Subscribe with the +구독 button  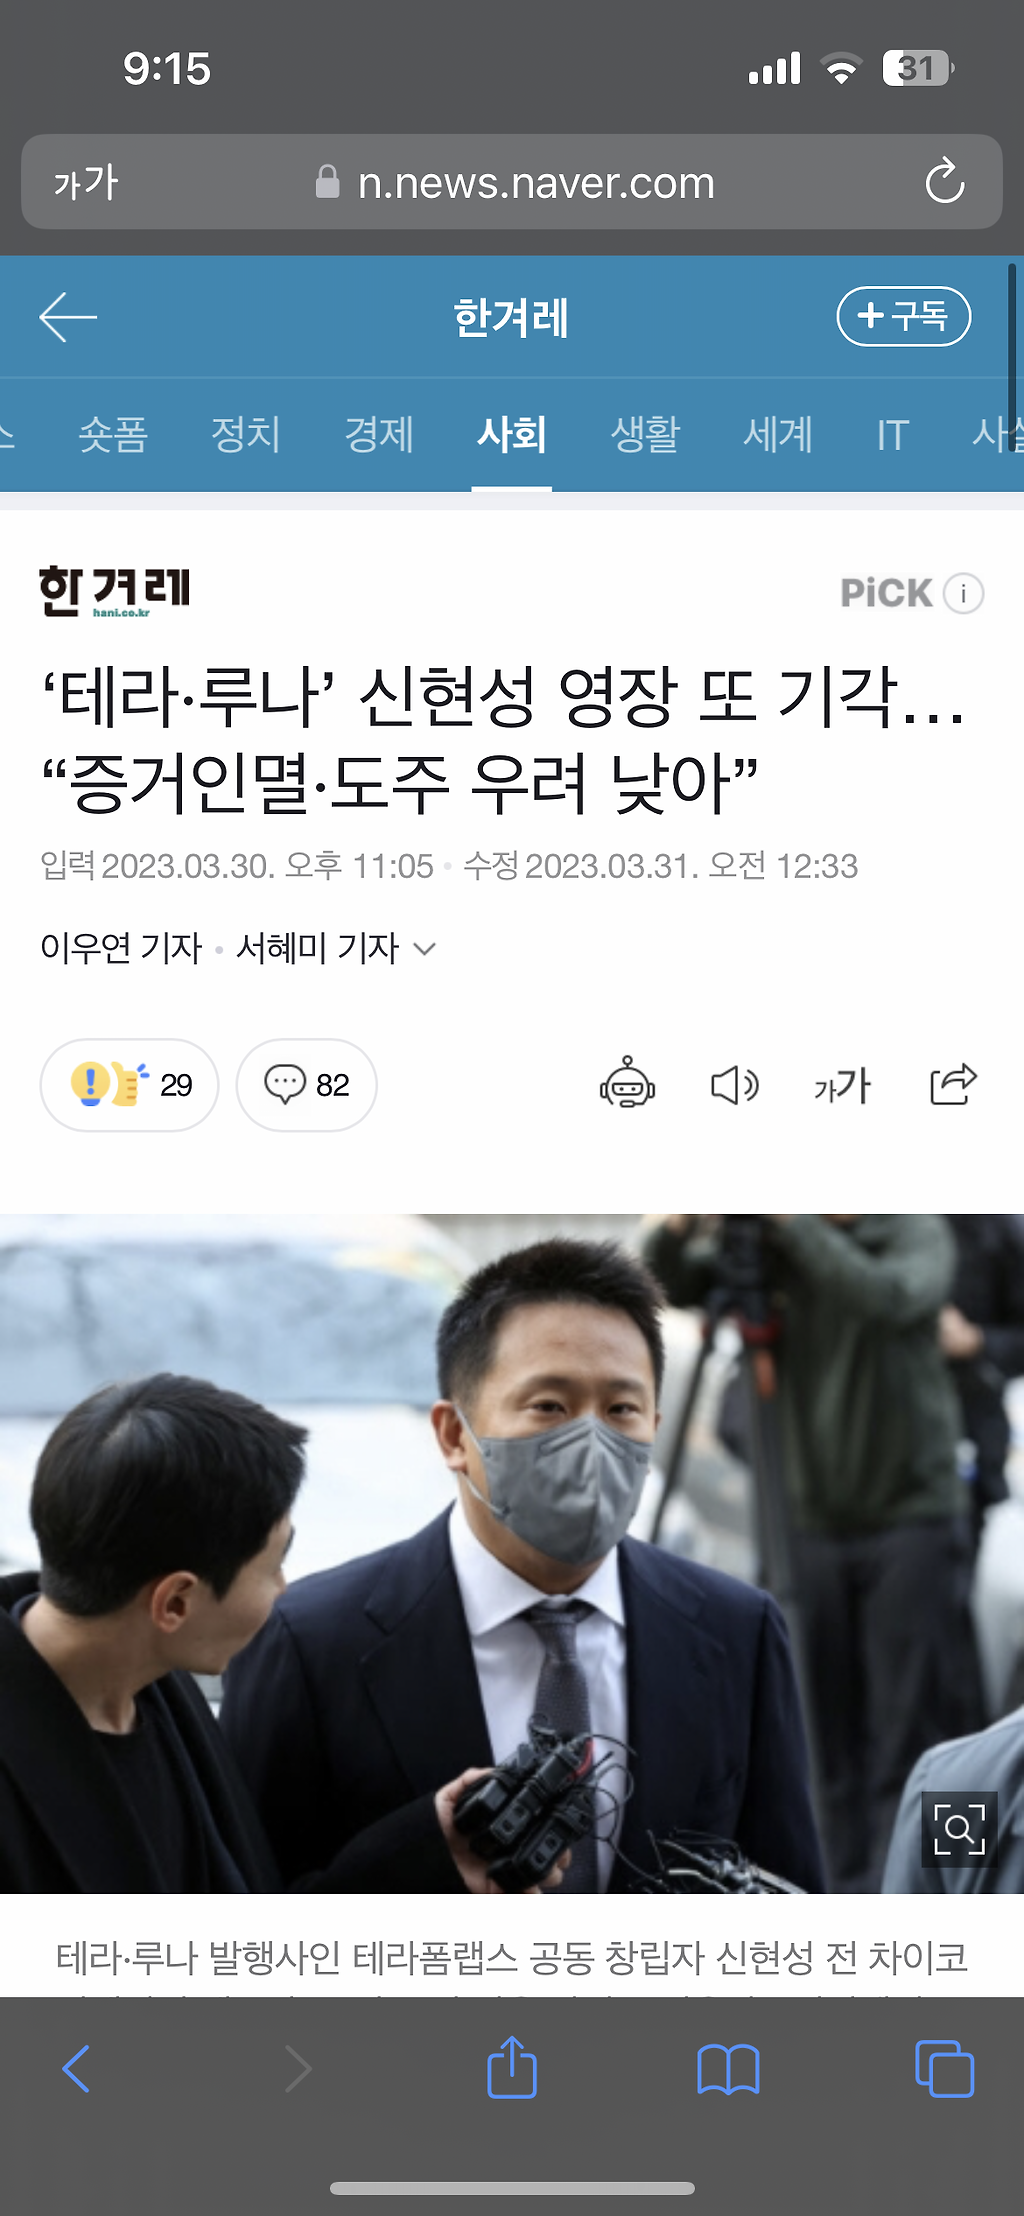tap(904, 316)
